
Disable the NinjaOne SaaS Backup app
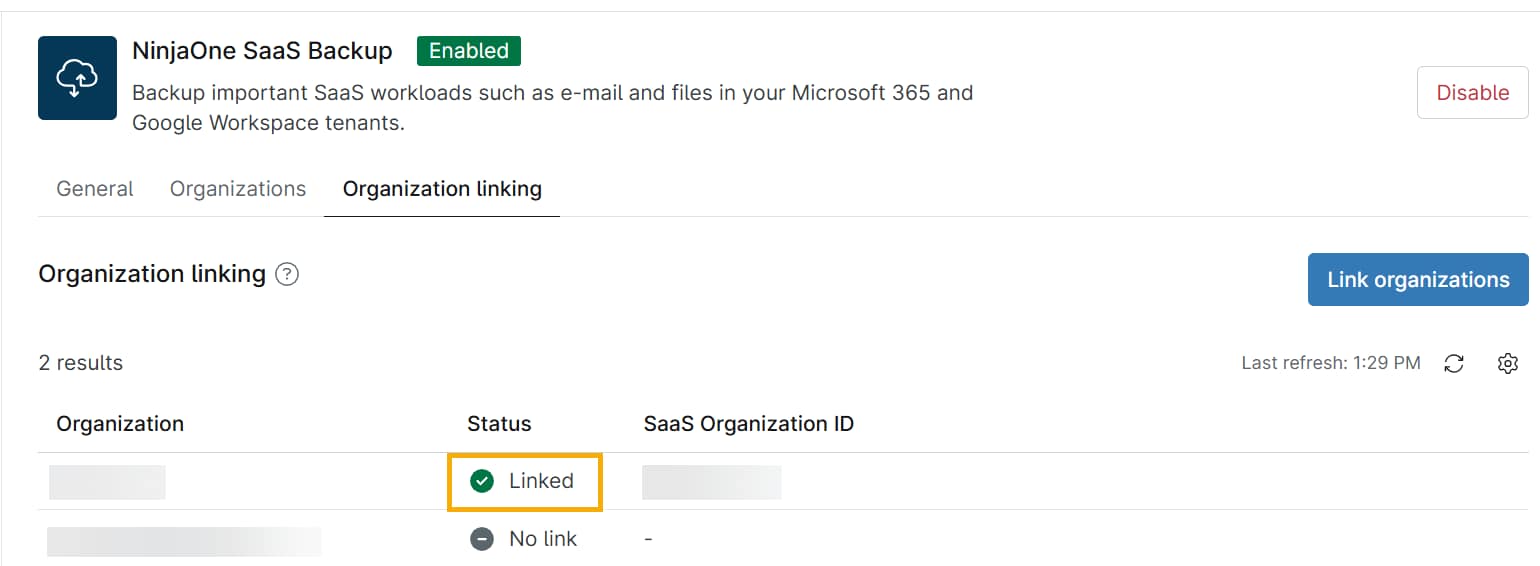tap(1472, 93)
